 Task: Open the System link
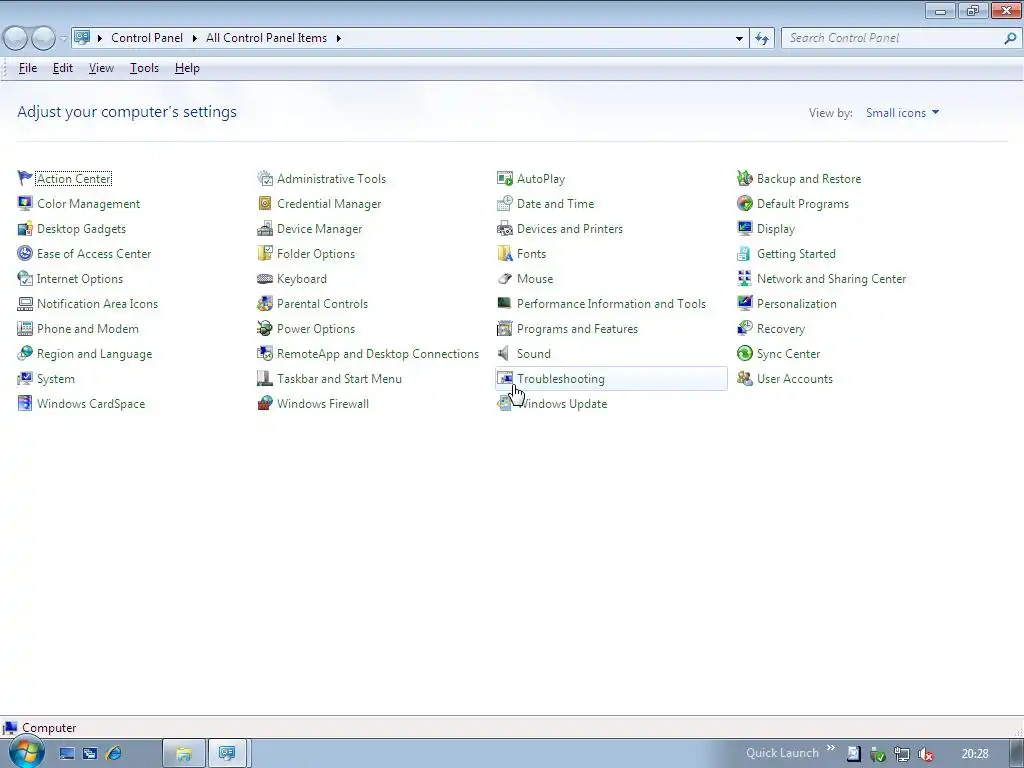pos(56,379)
